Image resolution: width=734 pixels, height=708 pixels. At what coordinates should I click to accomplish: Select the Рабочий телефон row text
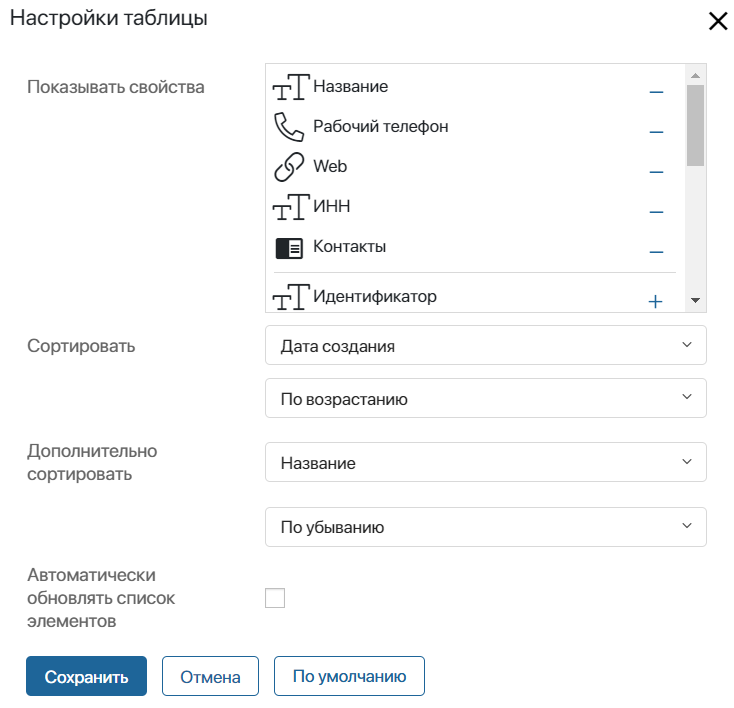point(381,126)
